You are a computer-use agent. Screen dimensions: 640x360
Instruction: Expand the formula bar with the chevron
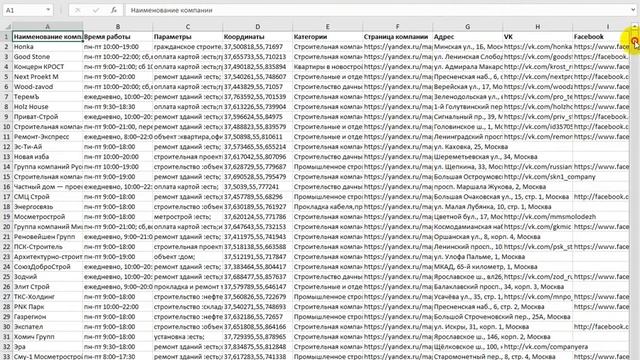click(x=634, y=10)
